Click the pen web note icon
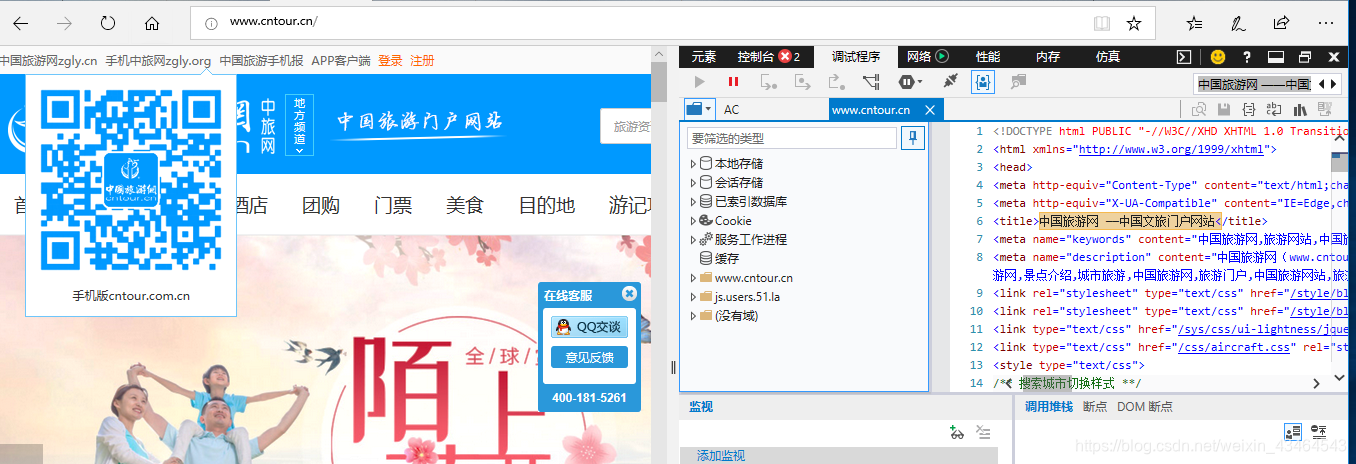 tap(1238, 23)
